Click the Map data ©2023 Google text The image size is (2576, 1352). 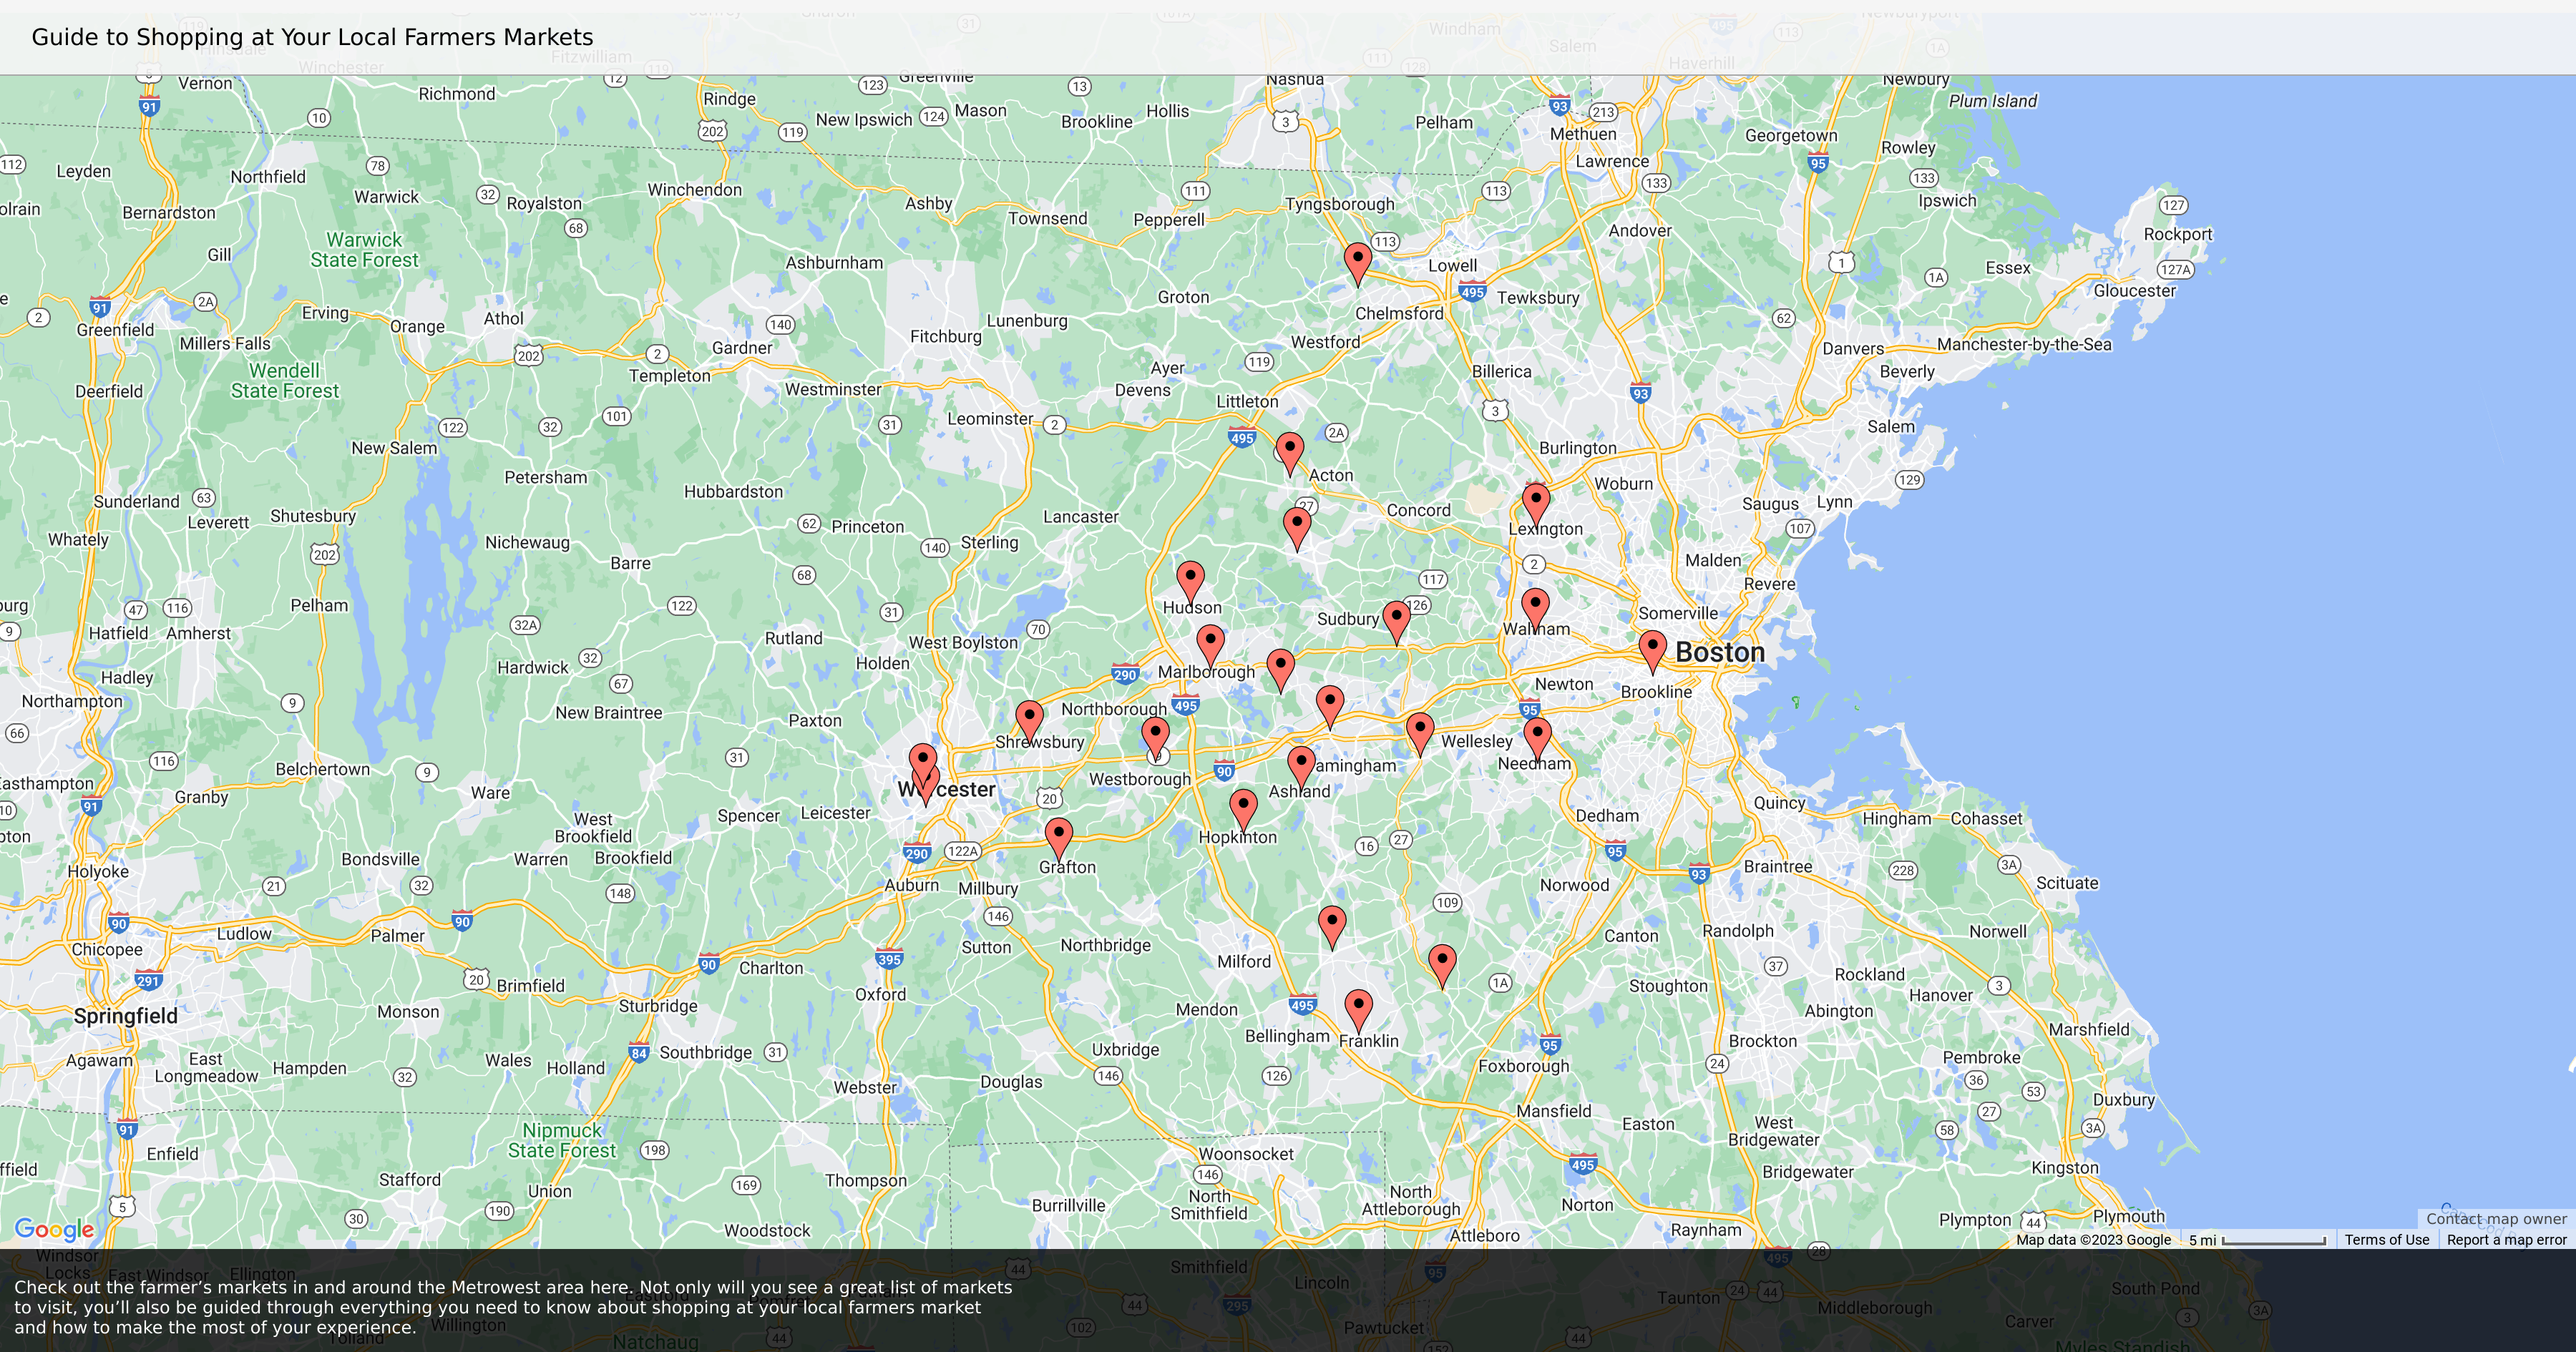click(x=2093, y=1239)
